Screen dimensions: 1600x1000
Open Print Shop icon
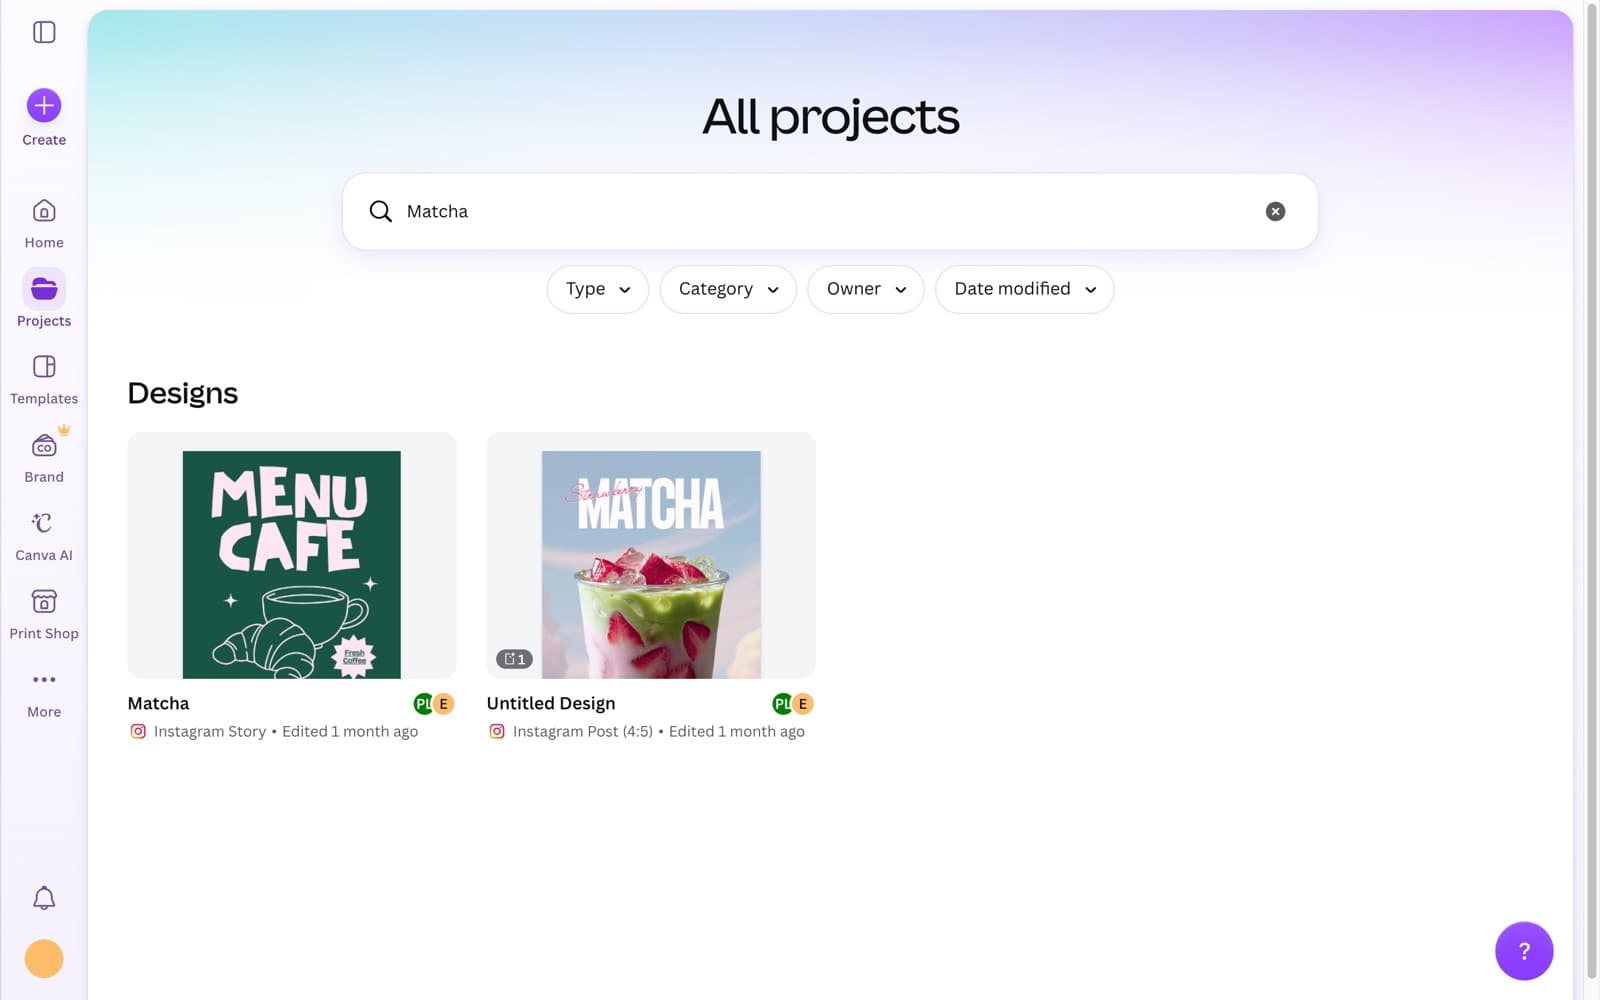click(x=44, y=601)
